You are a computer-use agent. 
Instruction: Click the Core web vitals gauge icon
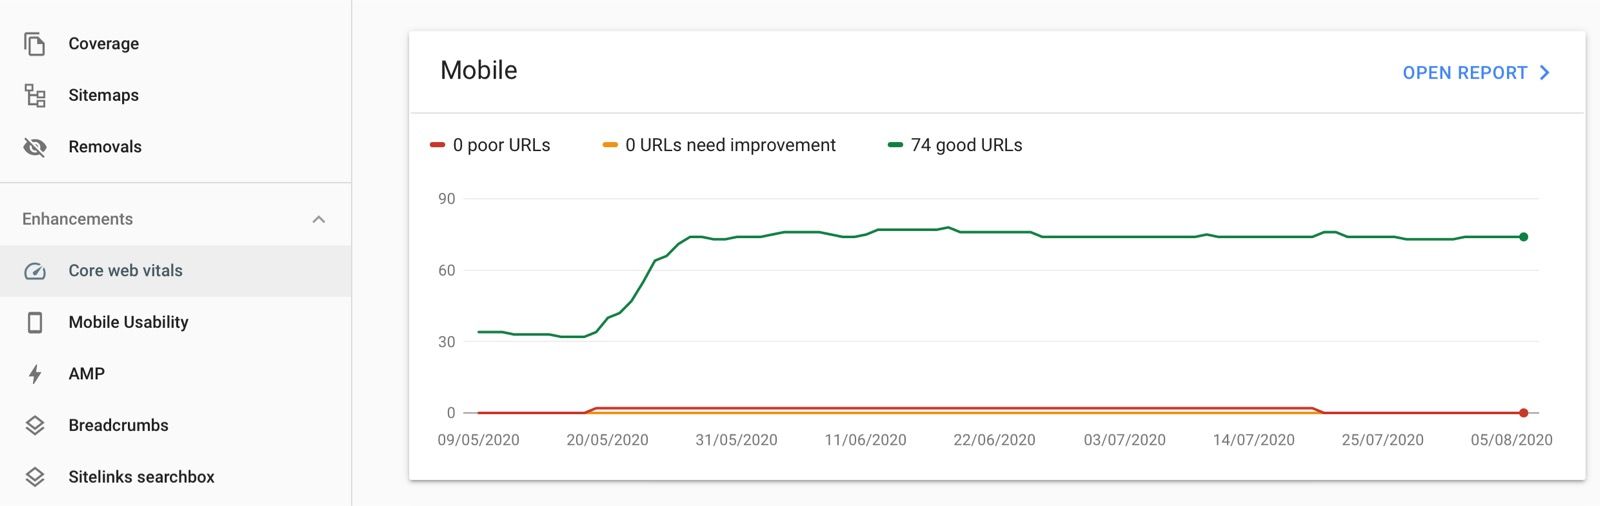coord(35,271)
